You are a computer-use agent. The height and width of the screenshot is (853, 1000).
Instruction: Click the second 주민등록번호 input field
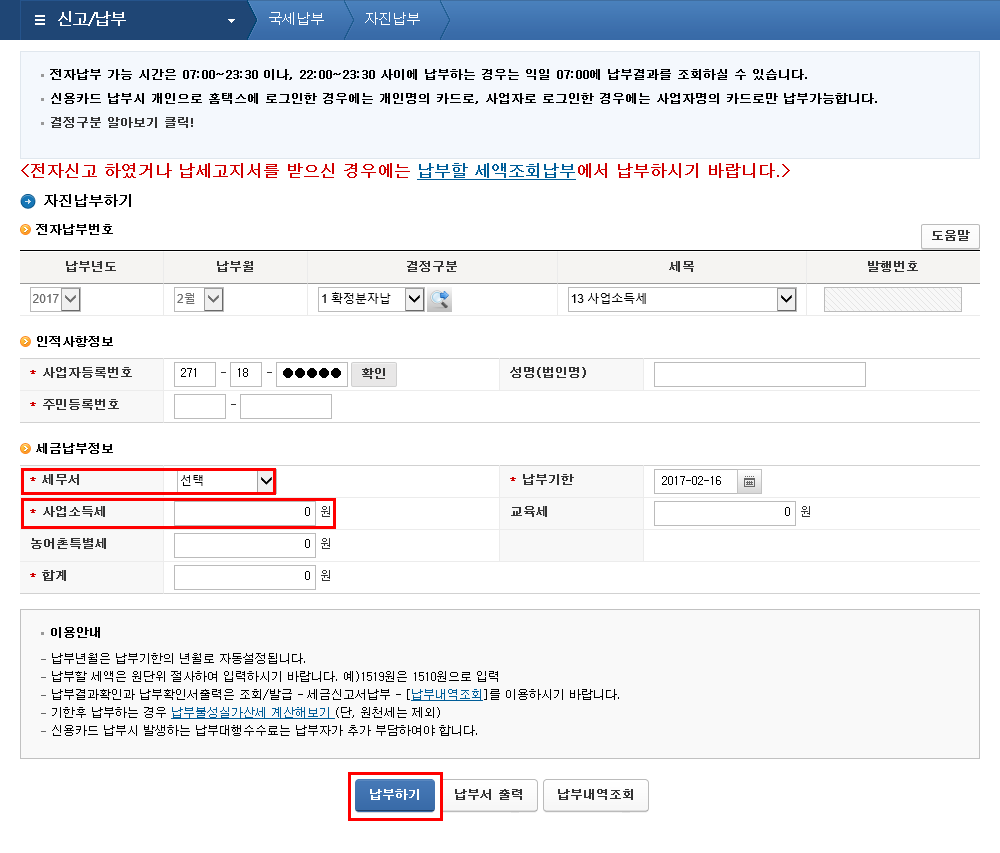coord(286,406)
